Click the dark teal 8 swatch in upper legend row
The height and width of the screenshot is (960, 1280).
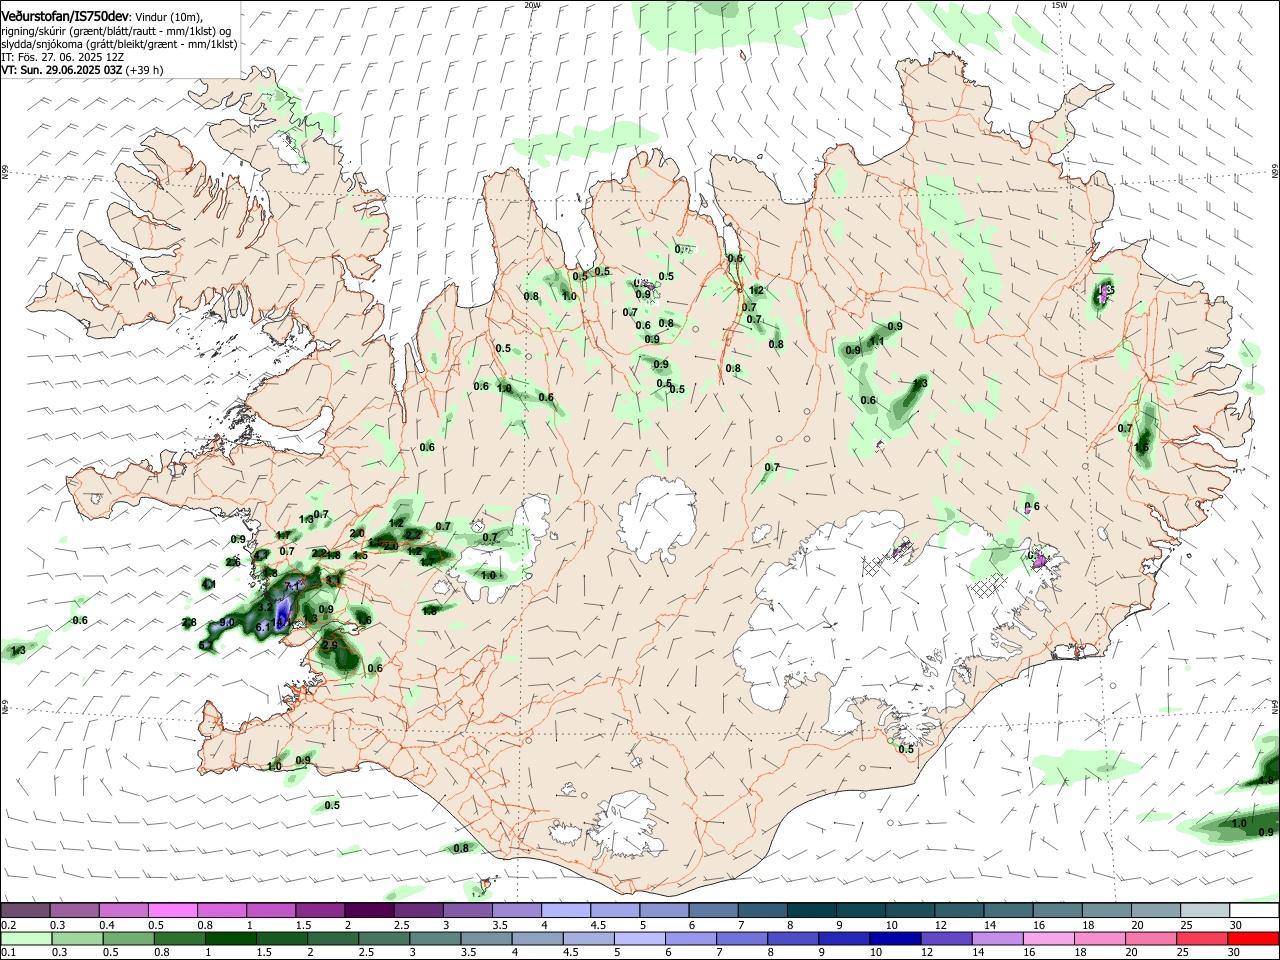pos(812,910)
